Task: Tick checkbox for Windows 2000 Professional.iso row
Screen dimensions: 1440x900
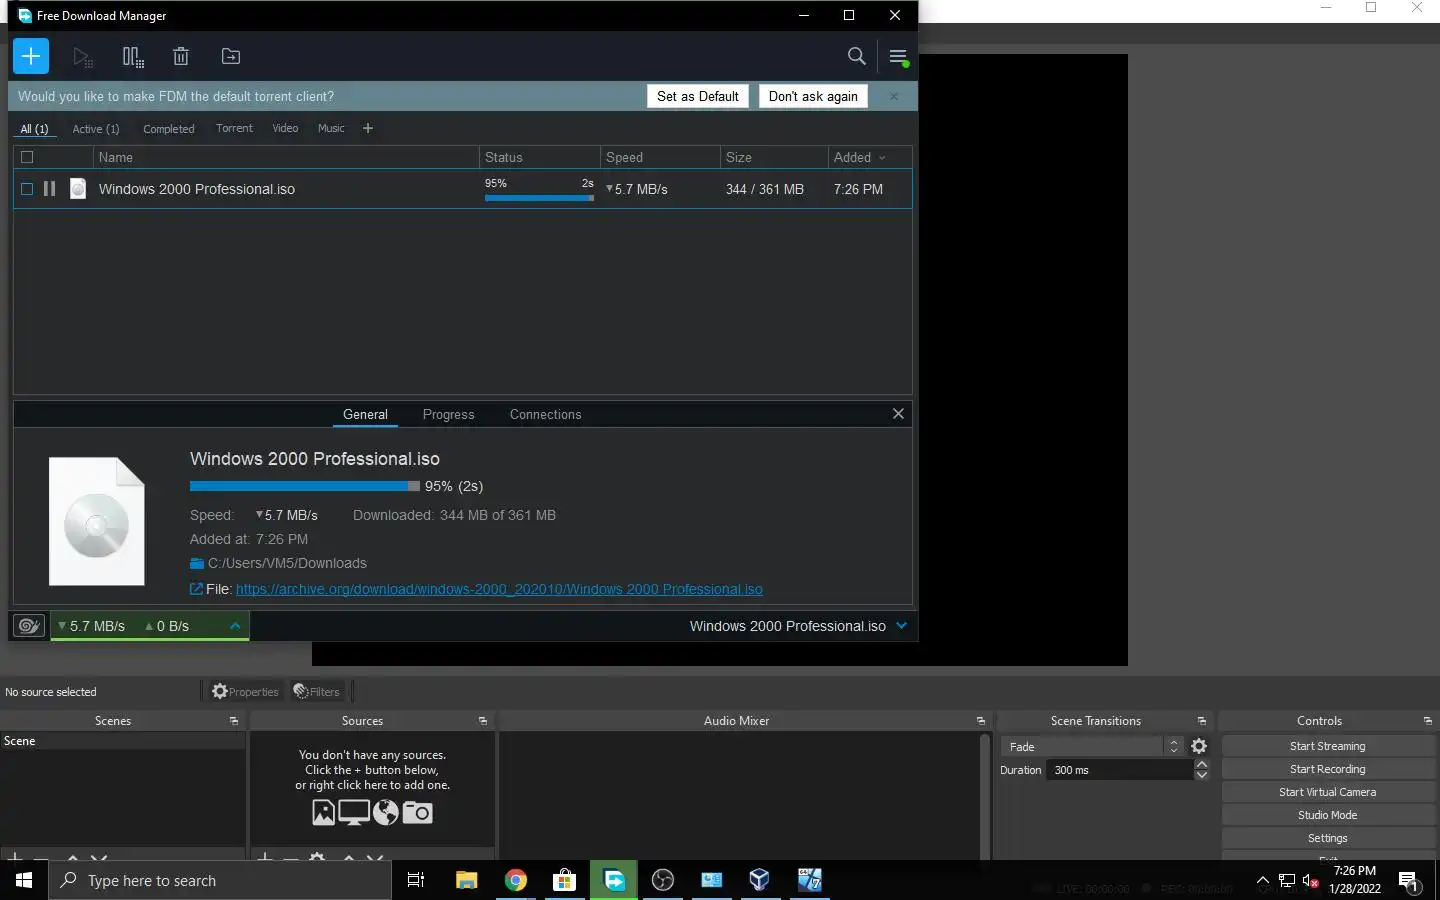Action: click(27, 189)
